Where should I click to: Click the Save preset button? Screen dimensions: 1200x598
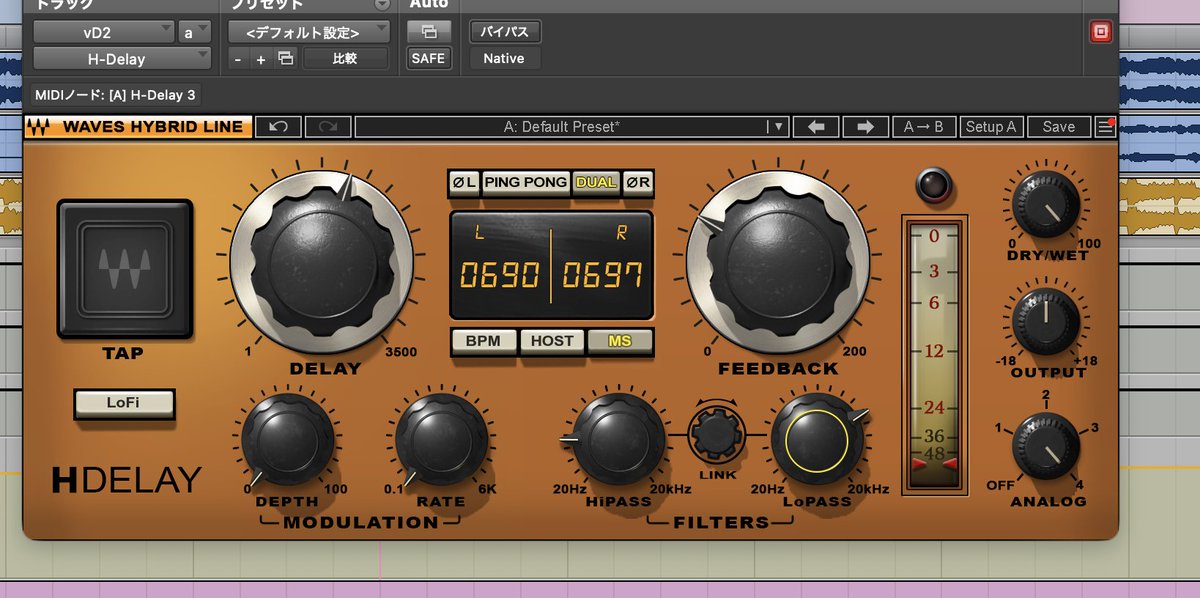tap(1058, 127)
